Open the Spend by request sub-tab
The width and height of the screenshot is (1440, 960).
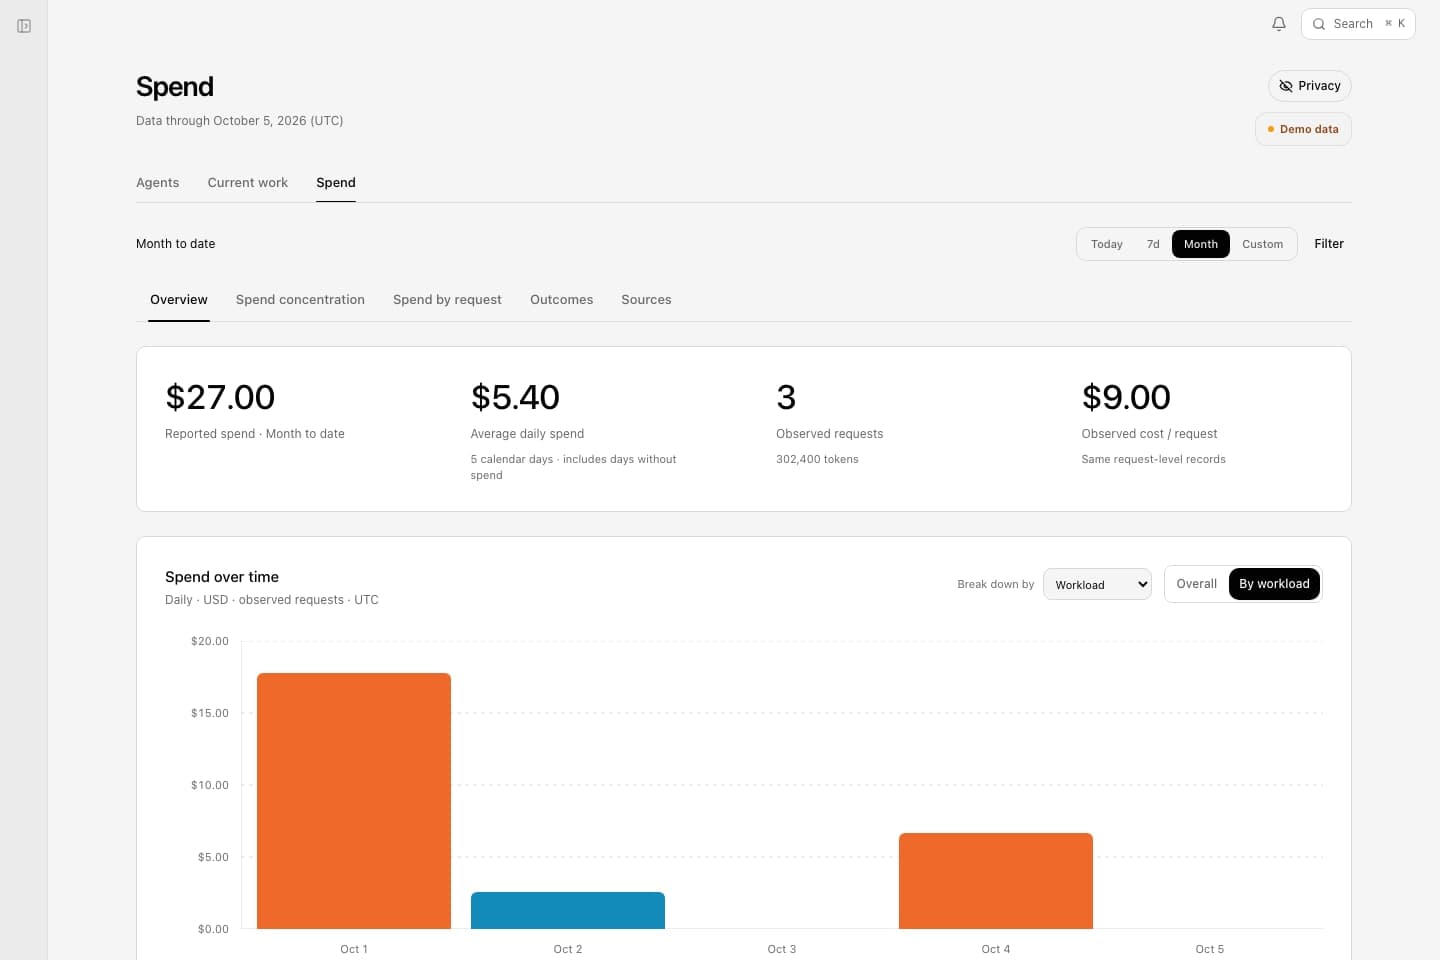[x=447, y=300]
